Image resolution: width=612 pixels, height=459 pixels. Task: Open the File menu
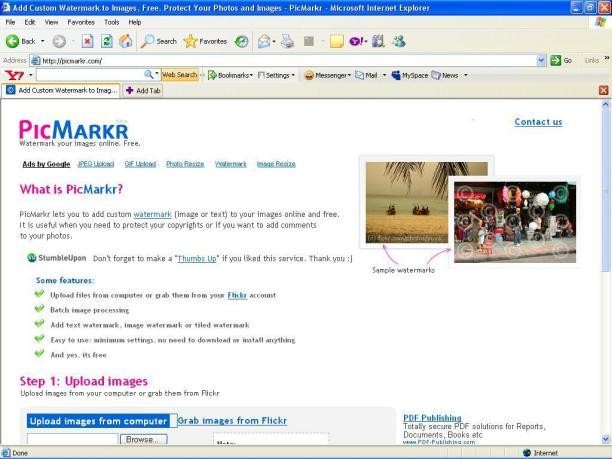coord(10,22)
